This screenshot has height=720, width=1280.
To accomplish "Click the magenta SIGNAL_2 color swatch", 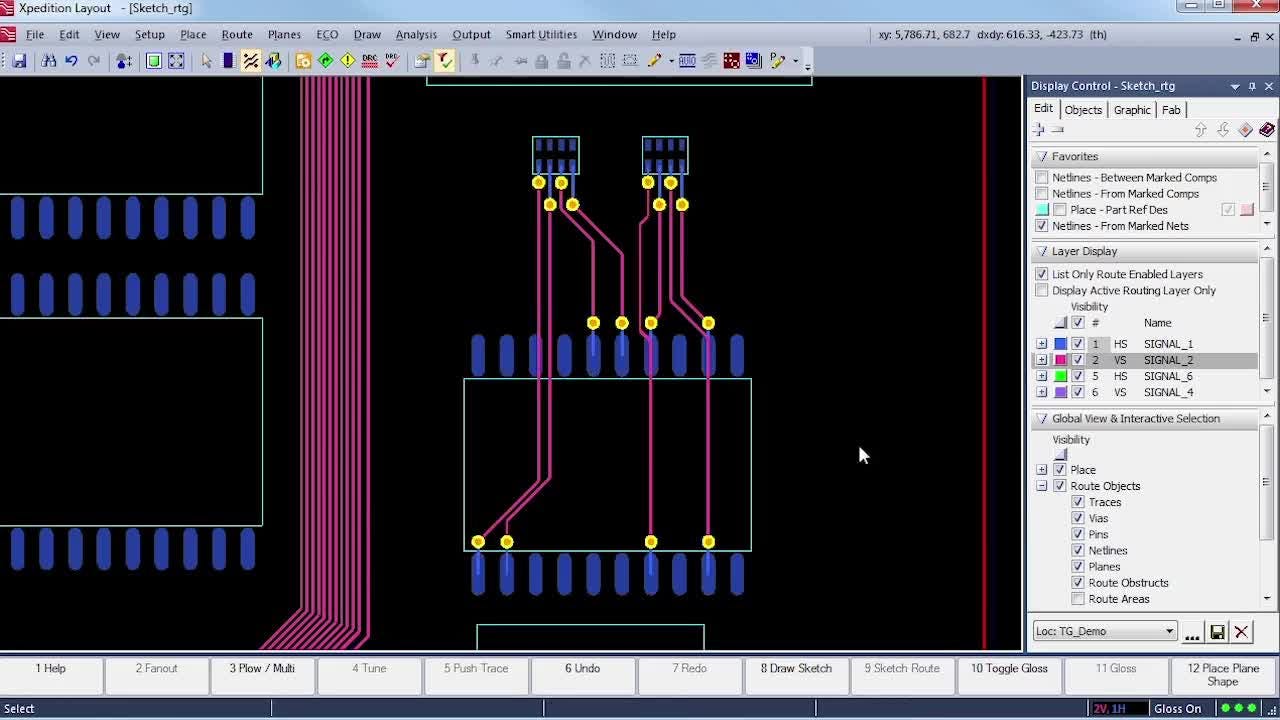I will tap(1061, 360).
